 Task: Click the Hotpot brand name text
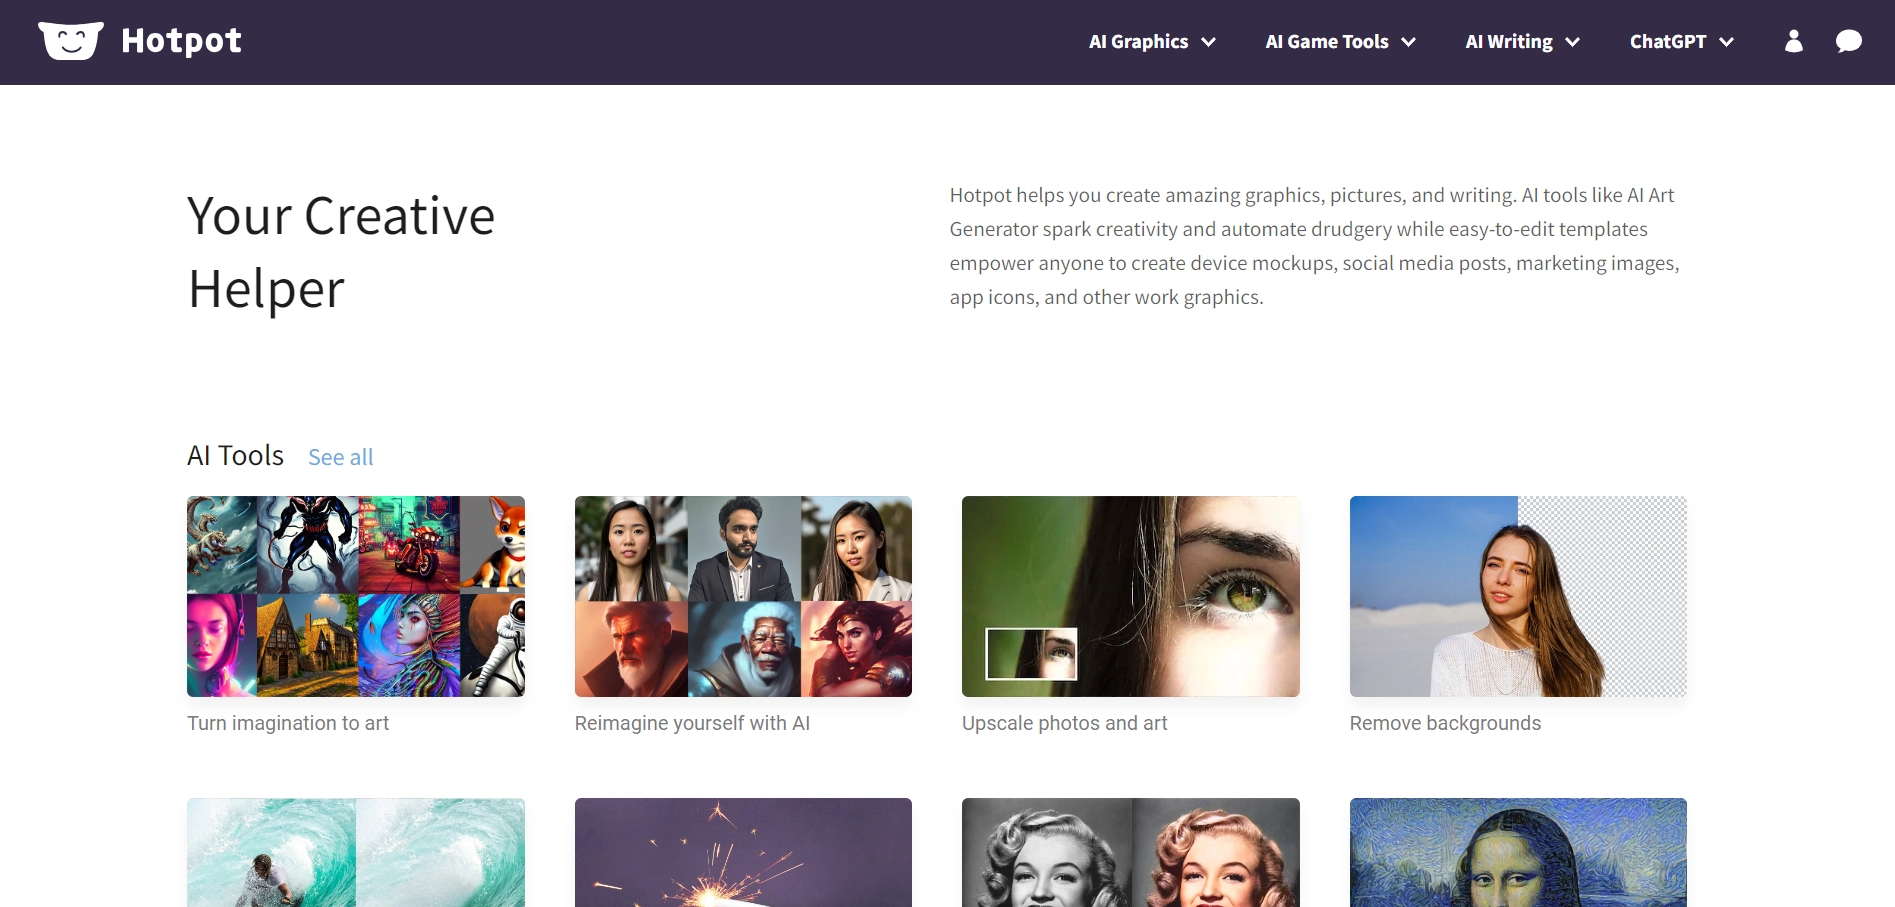click(181, 41)
